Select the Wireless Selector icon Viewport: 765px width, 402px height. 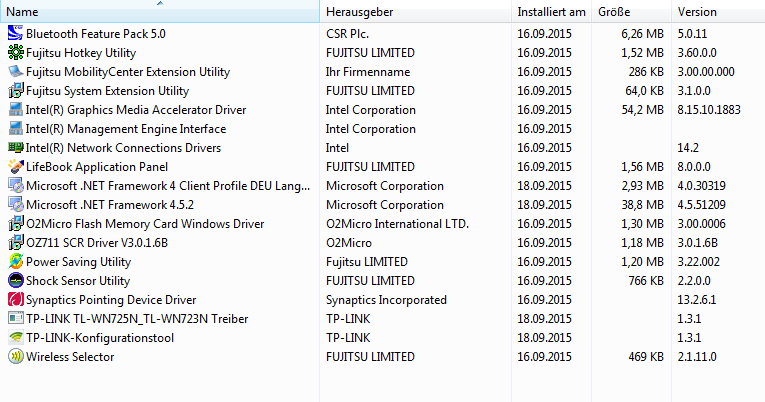[16, 357]
